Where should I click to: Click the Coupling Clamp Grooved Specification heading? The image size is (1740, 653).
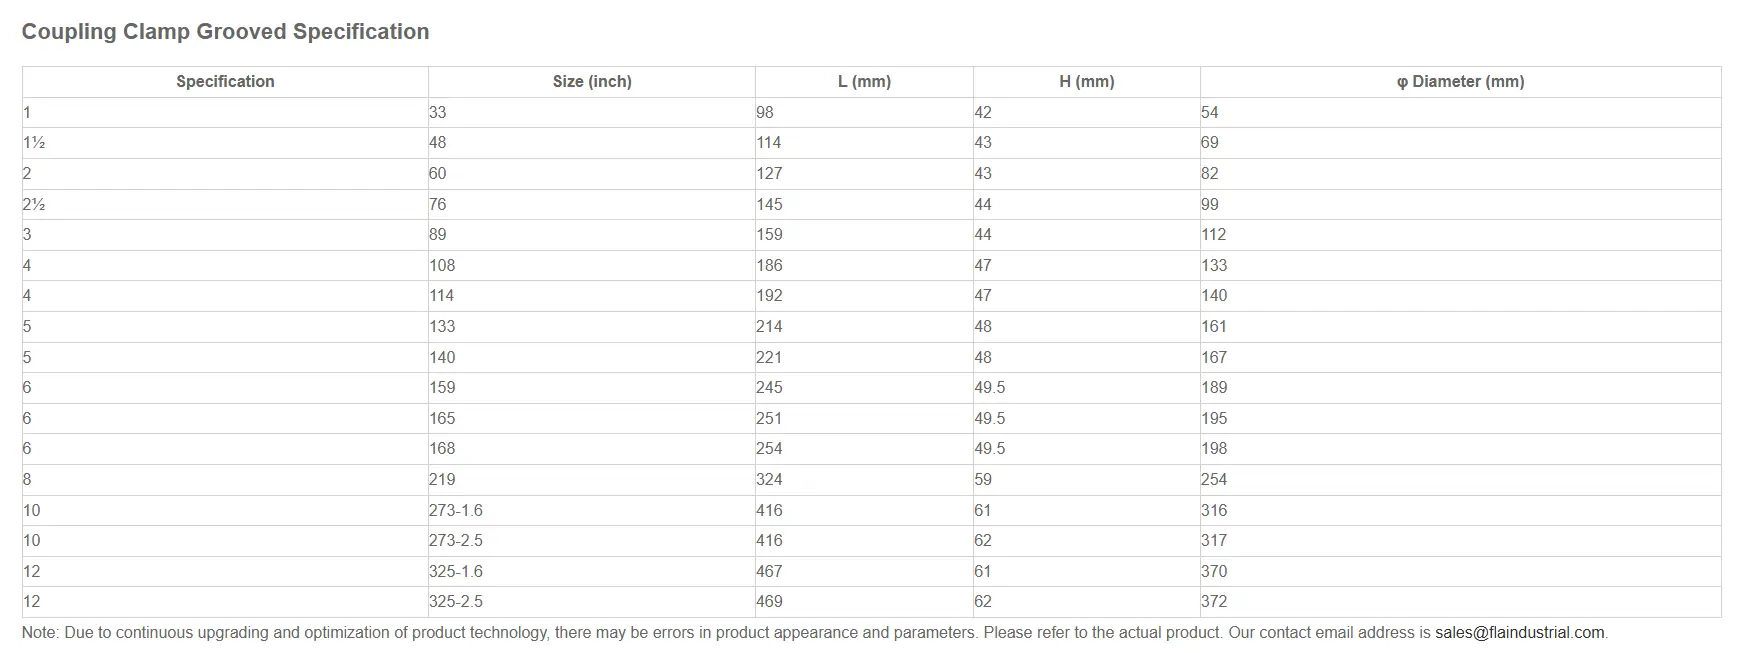tap(226, 32)
